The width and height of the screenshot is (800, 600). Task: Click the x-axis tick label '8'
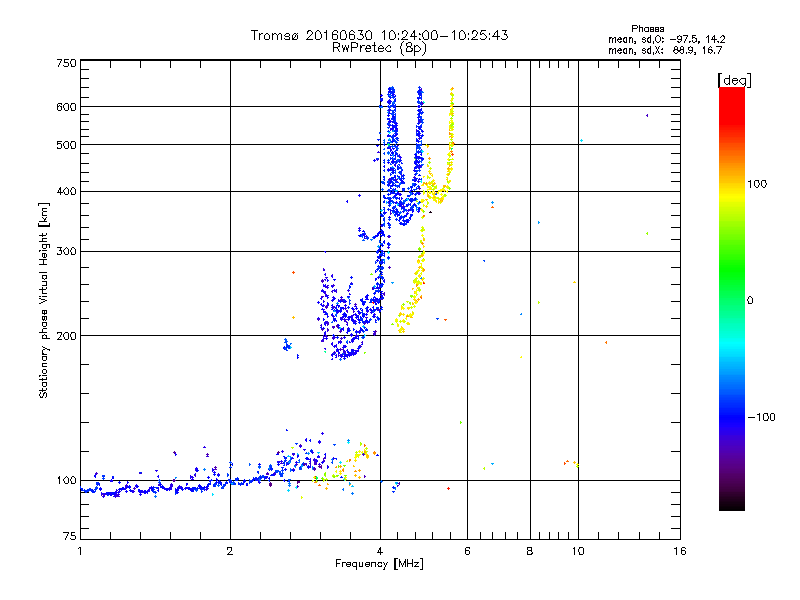530,551
